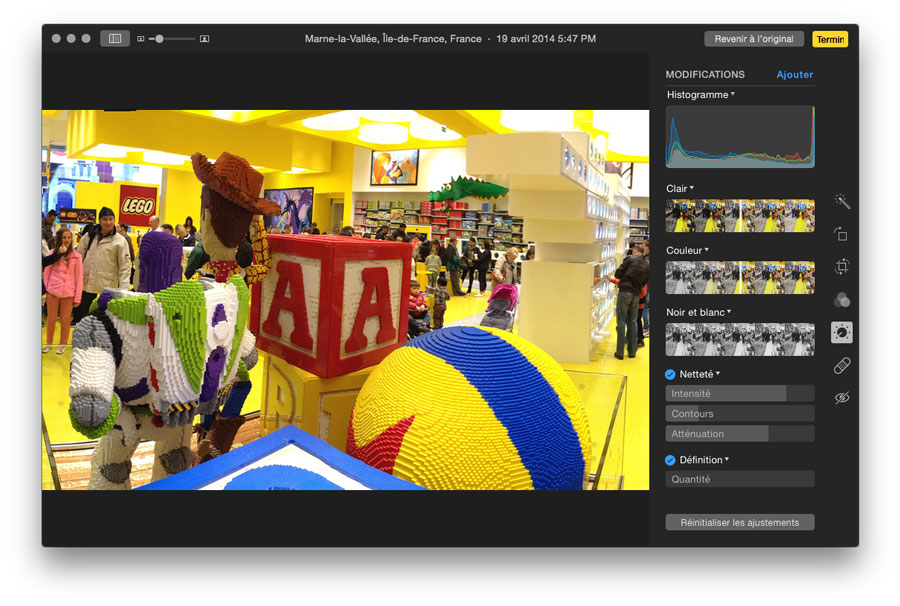Select the Red-eye removal tool
The image size is (900, 606).
tap(842, 398)
